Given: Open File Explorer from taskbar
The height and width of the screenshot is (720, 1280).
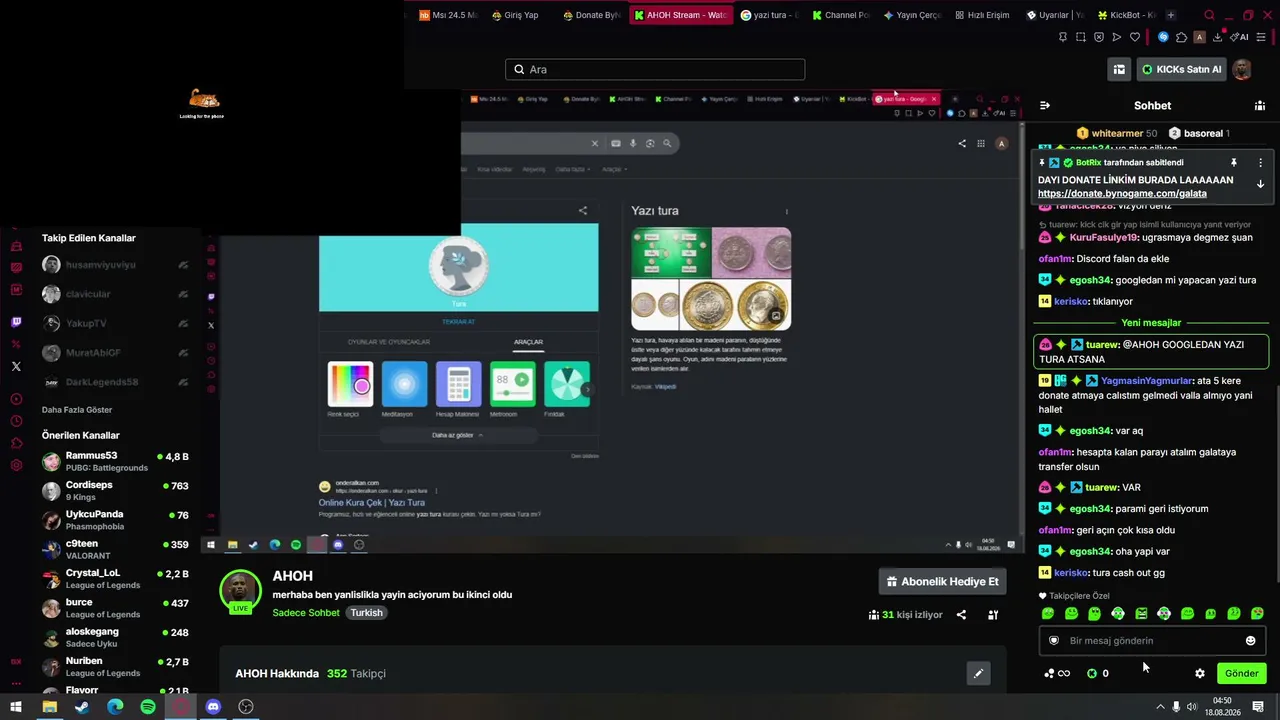Looking at the screenshot, I should tap(49, 707).
